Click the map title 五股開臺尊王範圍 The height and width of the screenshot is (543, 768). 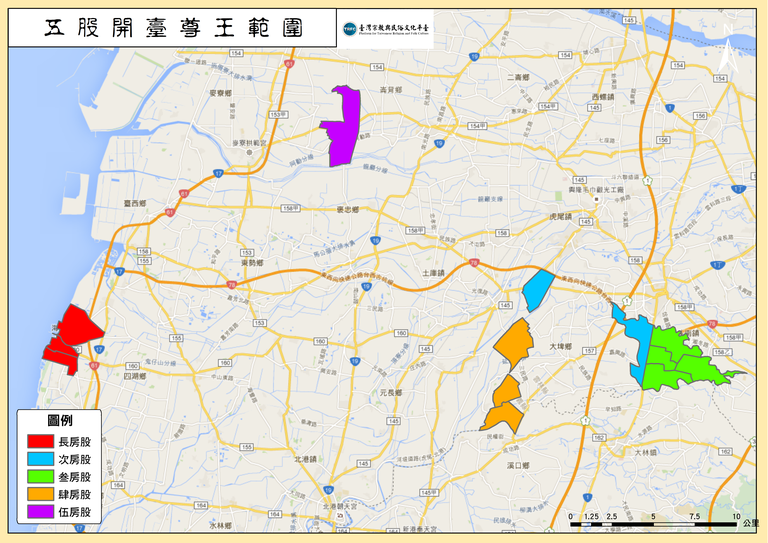173,28
